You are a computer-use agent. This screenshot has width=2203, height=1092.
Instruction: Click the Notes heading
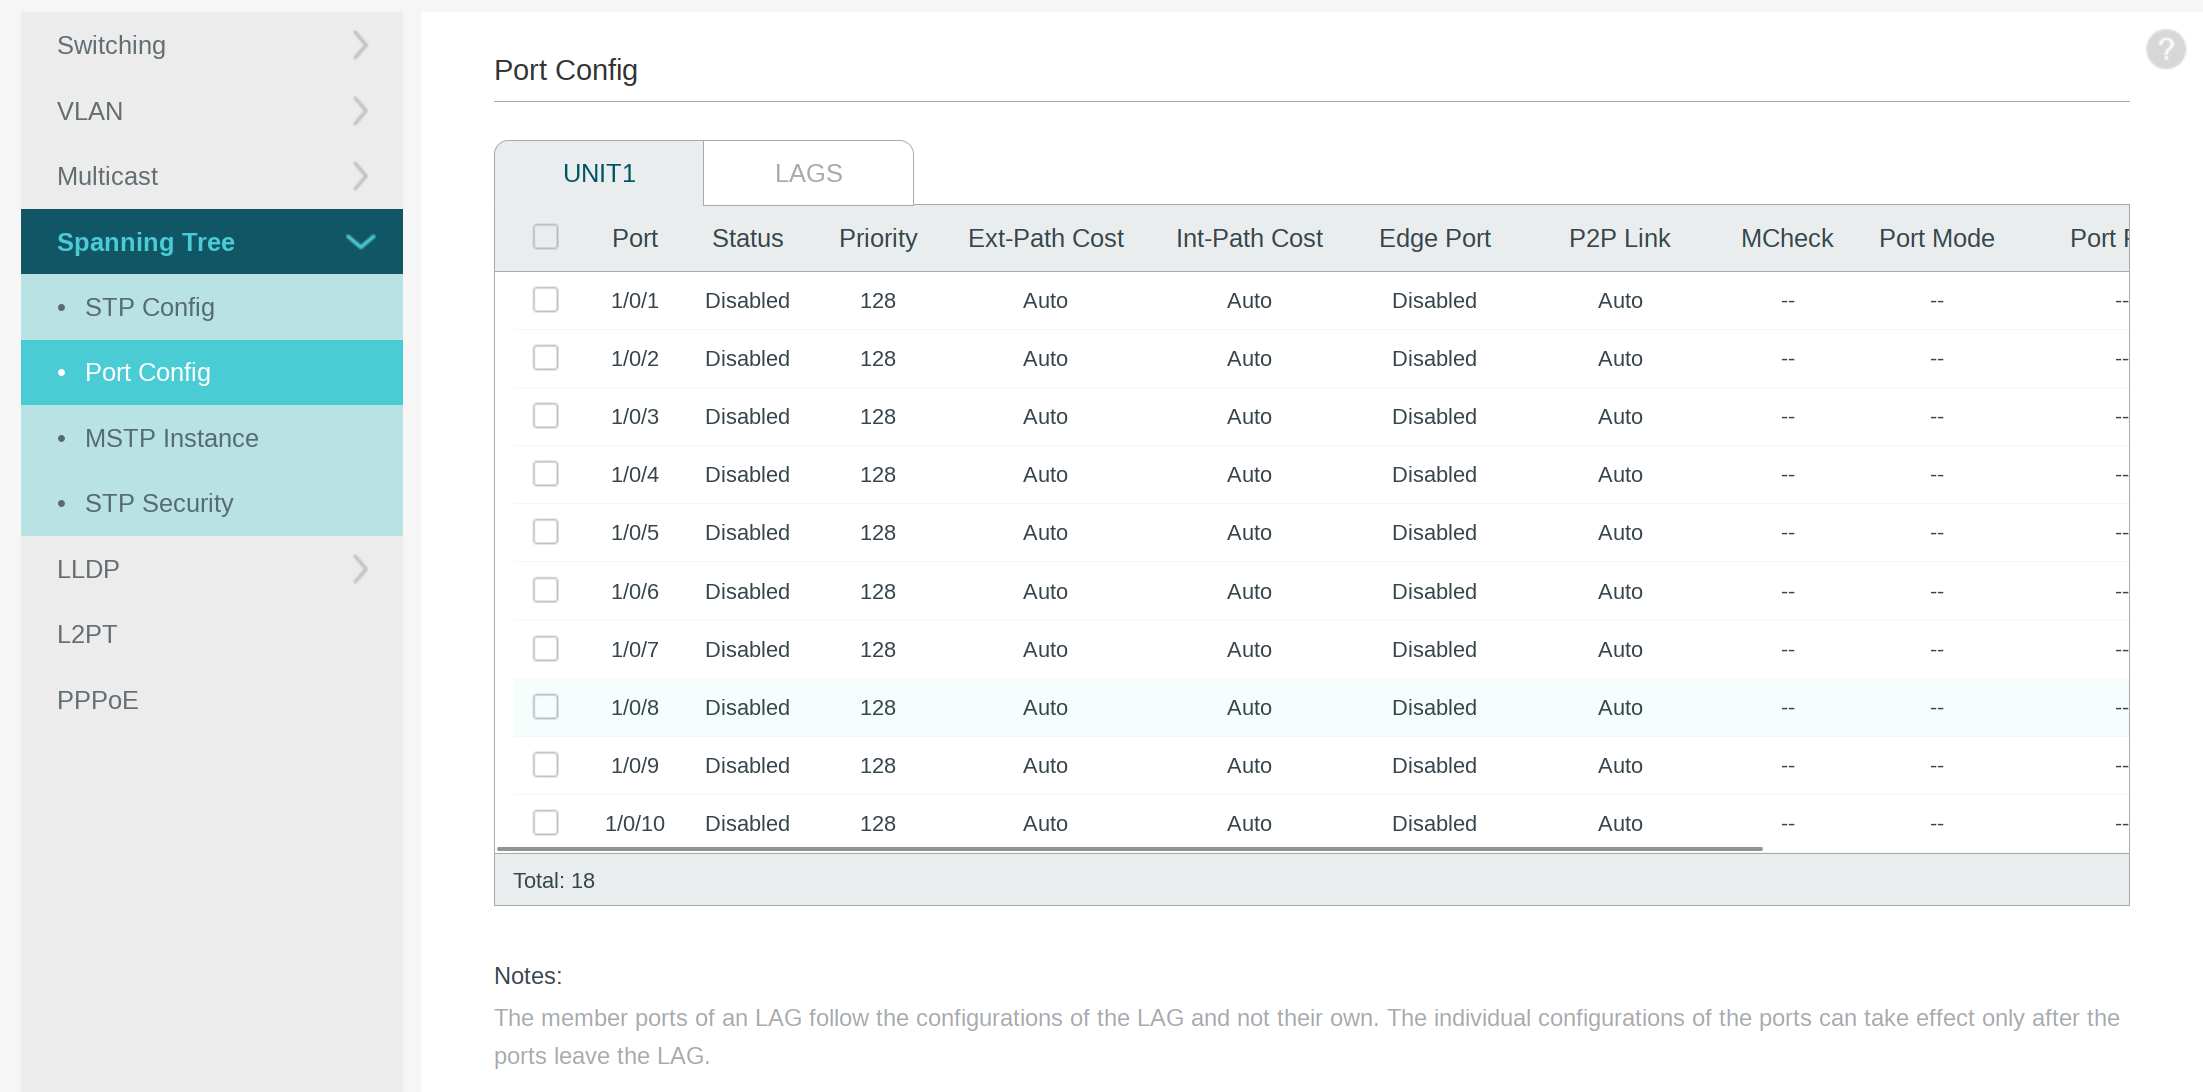coord(528,976)
